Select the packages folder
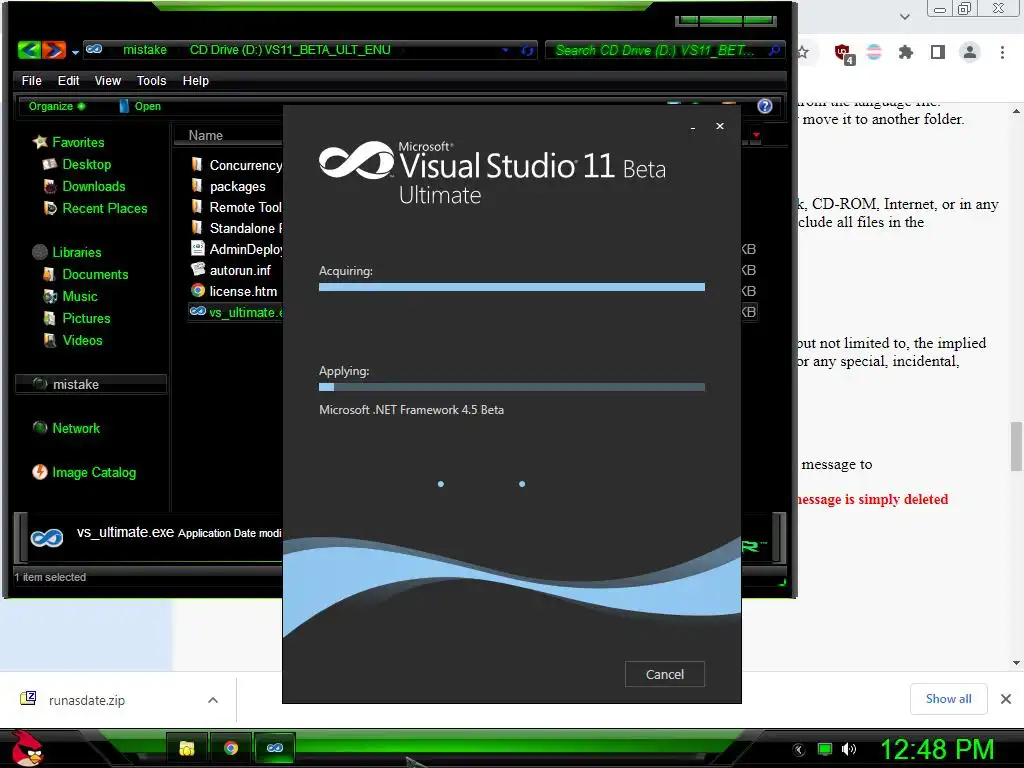The height and width of the screenshot is (768, 1024). pos(229,186)
